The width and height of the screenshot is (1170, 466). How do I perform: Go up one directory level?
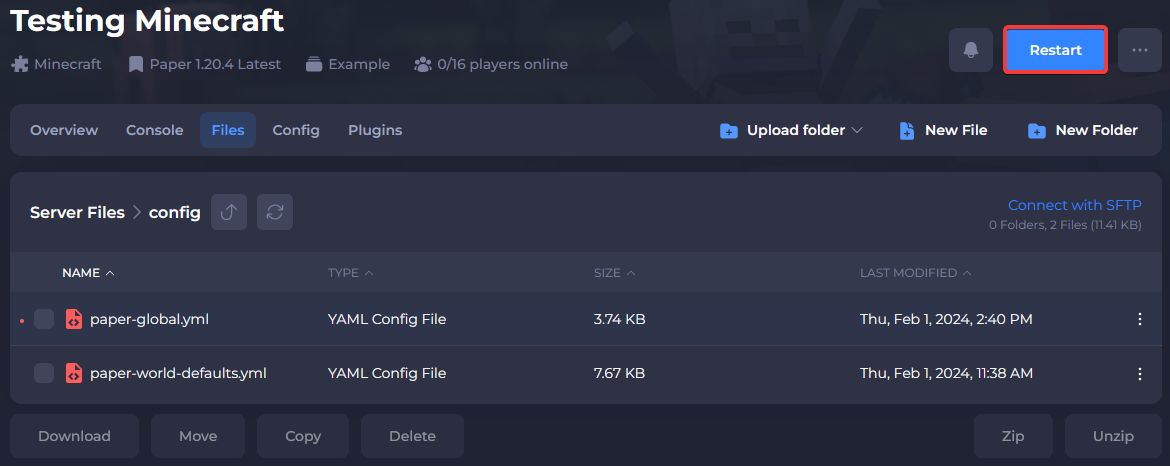click(x=229, y=212)
